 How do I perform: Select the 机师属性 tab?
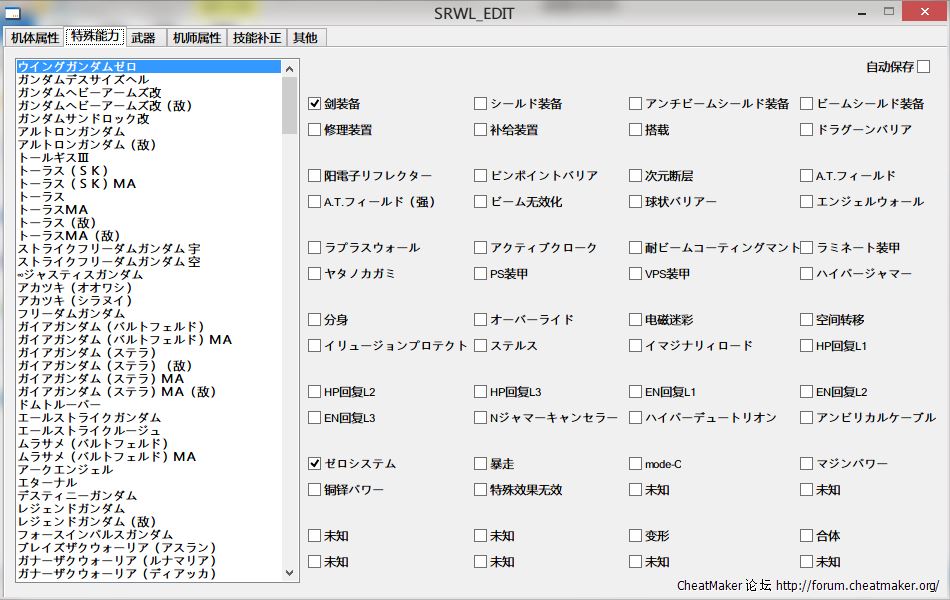coord(196,38)
